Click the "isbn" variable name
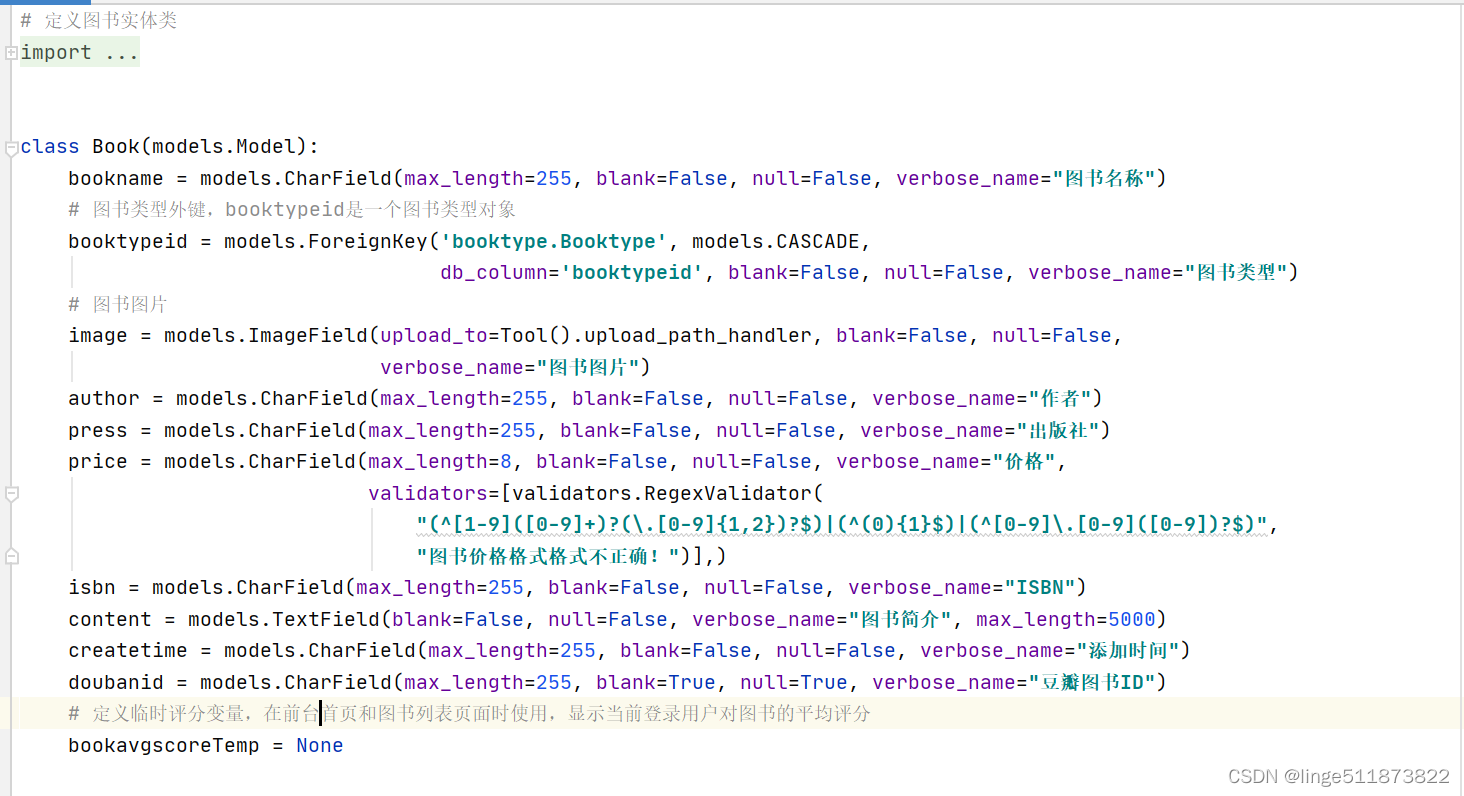The width and height of the screenshot is (1464, 796). click(x=92, y=587)
